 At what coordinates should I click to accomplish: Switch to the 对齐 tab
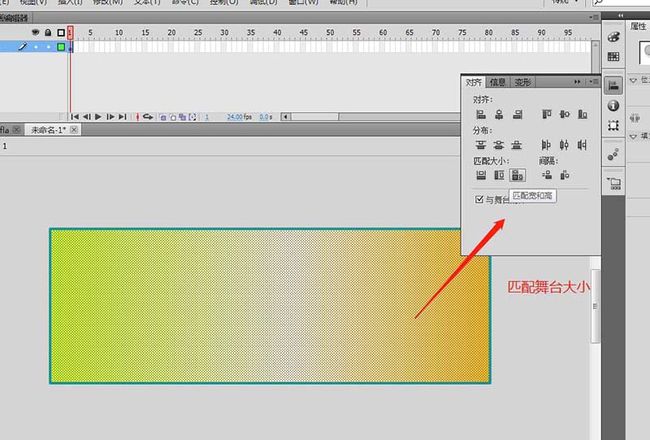pos(473,82)
